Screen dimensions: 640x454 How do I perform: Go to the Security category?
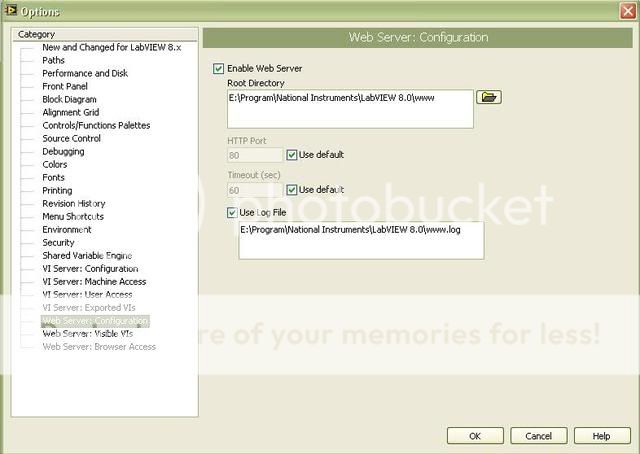[x=58, y=243]
